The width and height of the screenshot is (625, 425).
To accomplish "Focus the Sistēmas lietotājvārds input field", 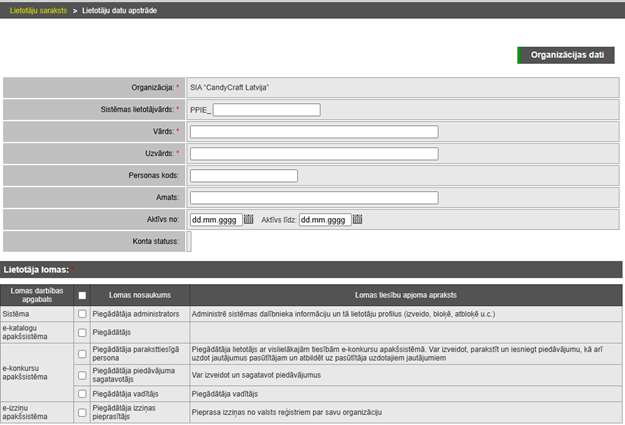I will coord(266,110).
